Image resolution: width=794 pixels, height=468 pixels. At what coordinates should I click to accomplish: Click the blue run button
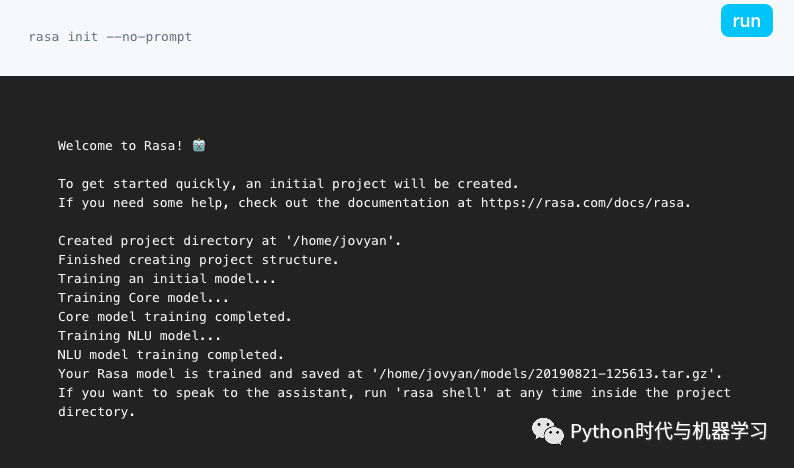tap(746, 21)
